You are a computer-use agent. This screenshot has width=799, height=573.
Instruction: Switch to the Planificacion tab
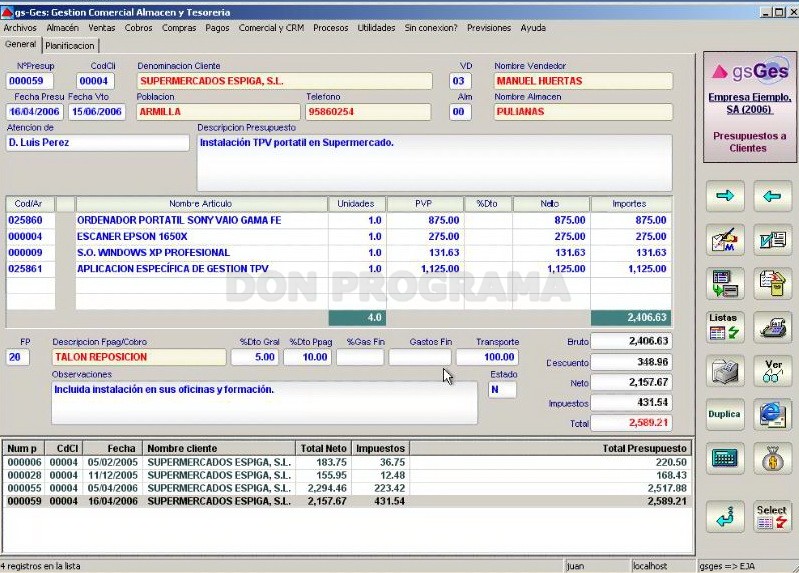70,46
